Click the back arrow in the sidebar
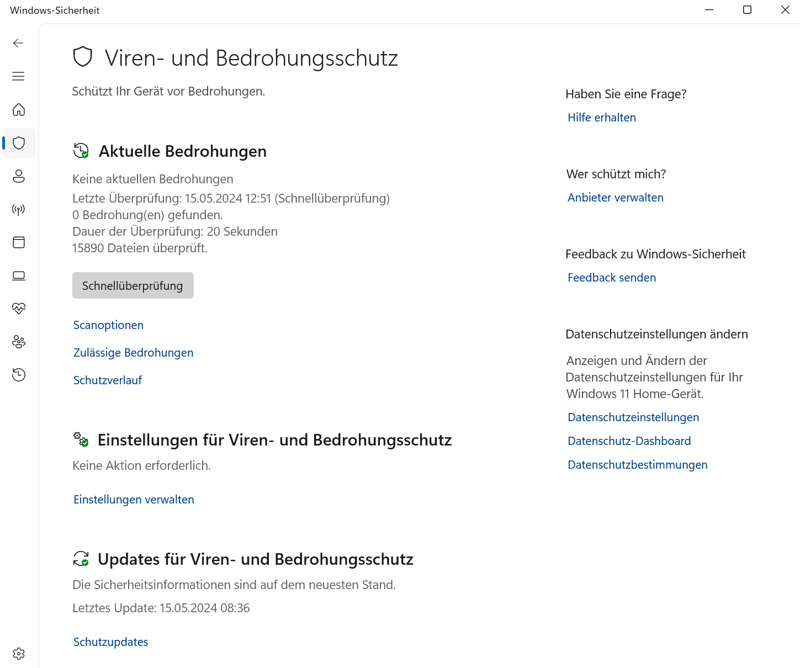This screenshot has width=800, height=668. (18, 43)
